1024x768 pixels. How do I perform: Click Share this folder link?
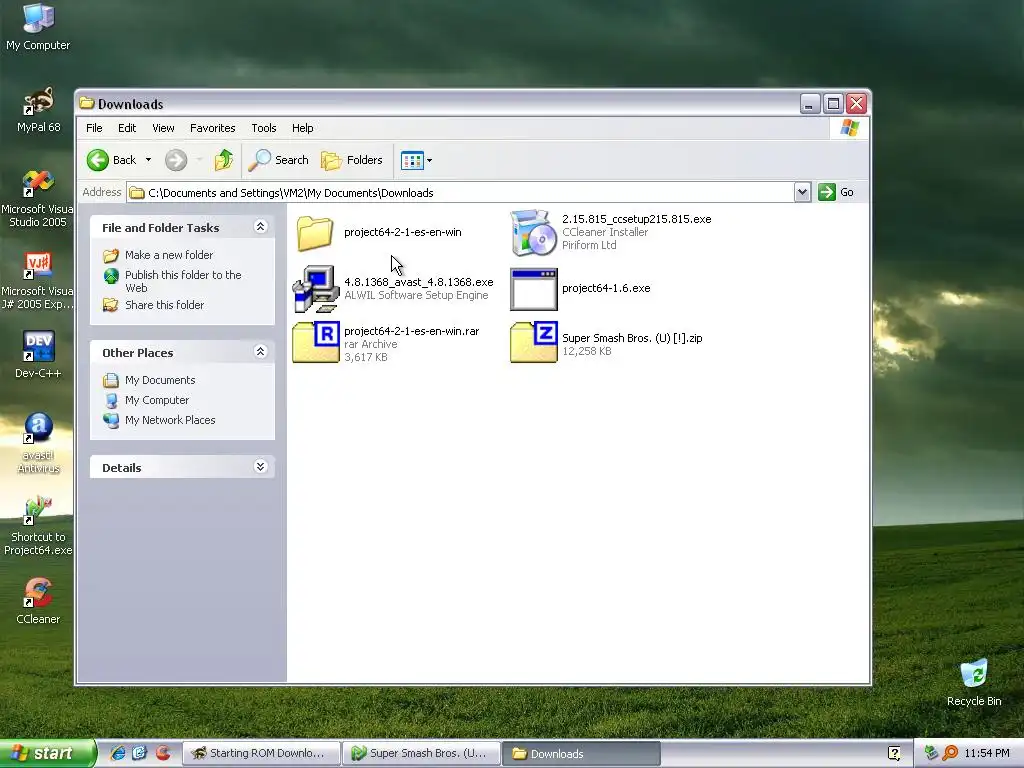(165, 305)
